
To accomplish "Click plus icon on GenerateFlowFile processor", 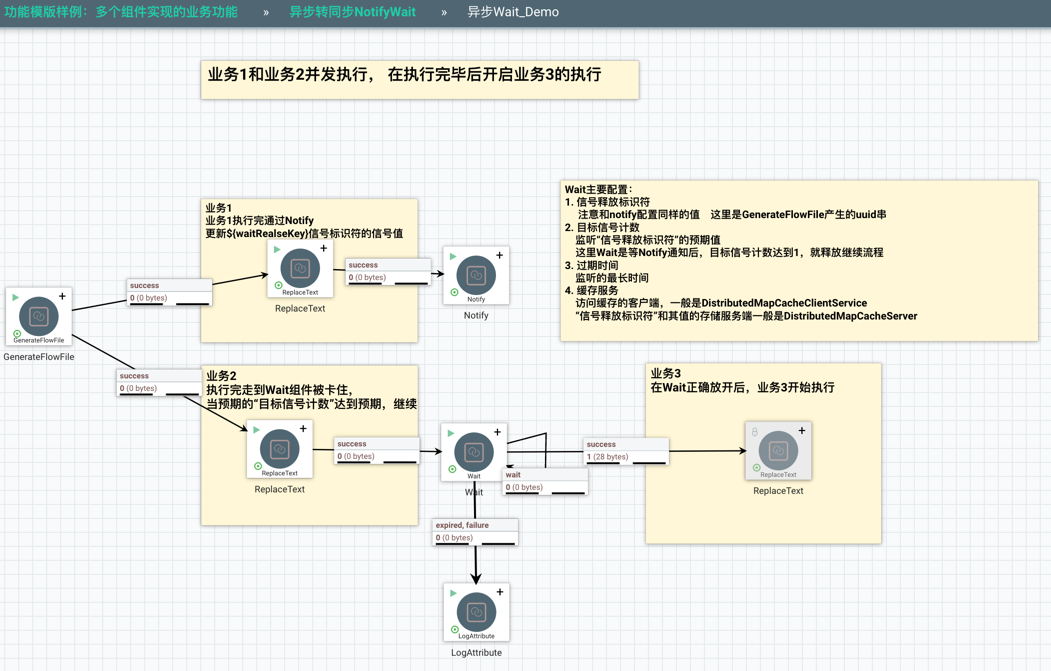I will 62,297.
